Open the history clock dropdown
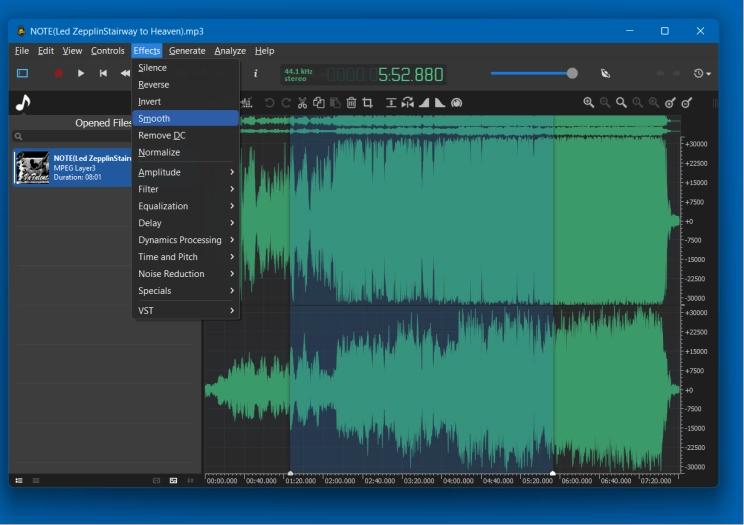Image resolution: width=744 pixels, height=525 pixels. point(703,73)
